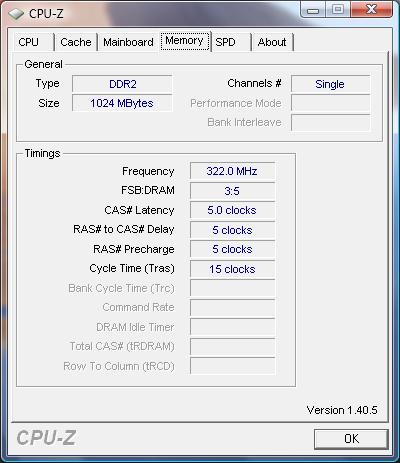Image resolution: width=400 pixels, height=463 pixels.
Task: Click the Single channels field
Action: (x=330, y=84)
